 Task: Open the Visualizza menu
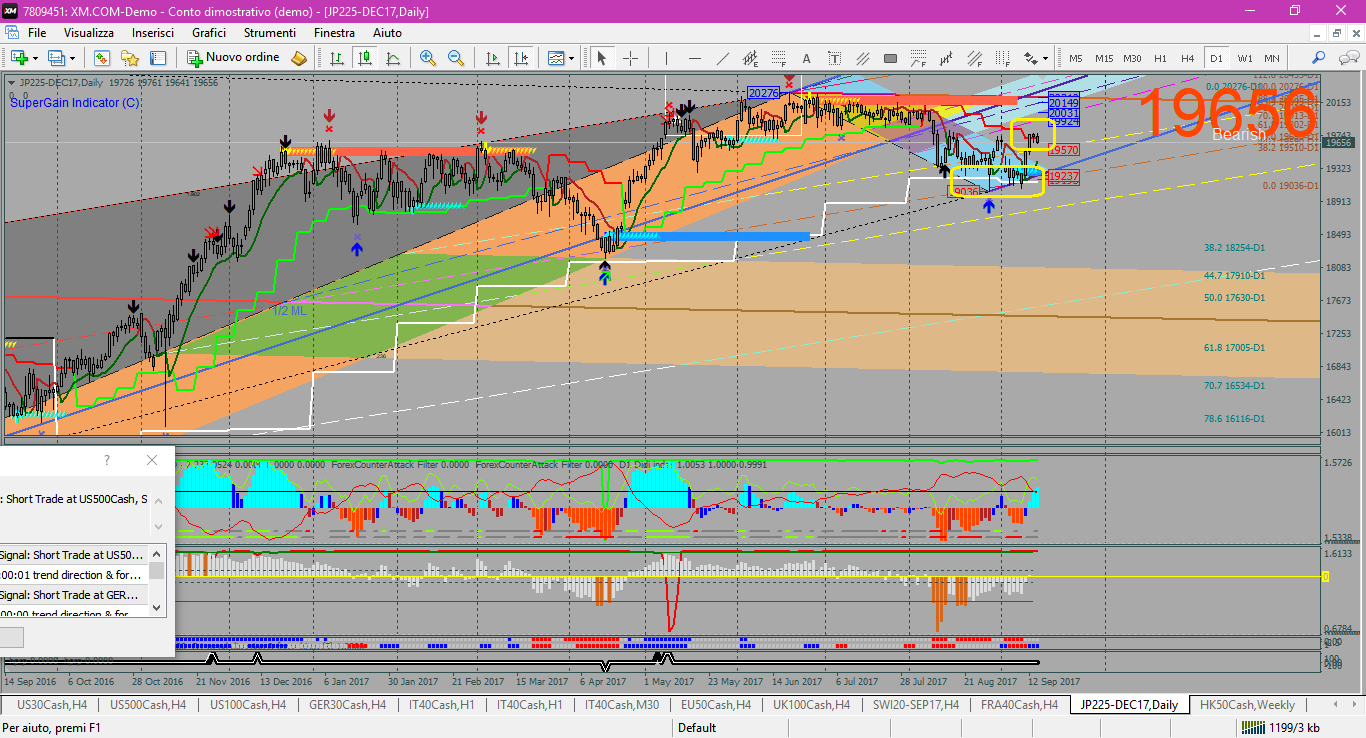tap(89, 33)
